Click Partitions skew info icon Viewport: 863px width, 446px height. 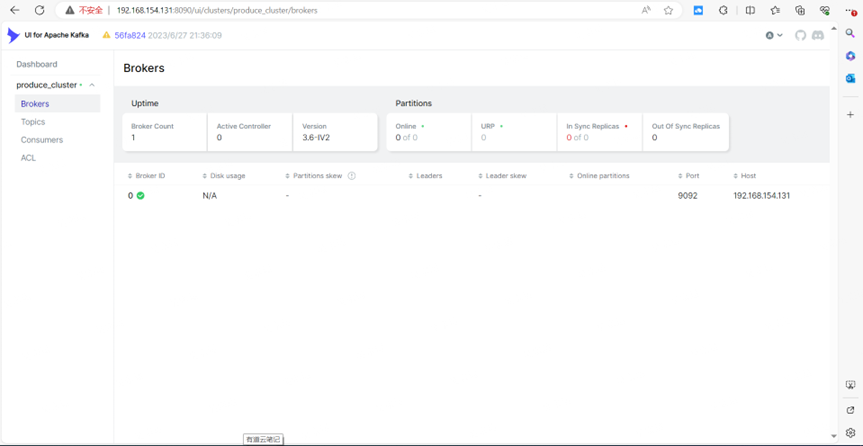tap(352, 176)
